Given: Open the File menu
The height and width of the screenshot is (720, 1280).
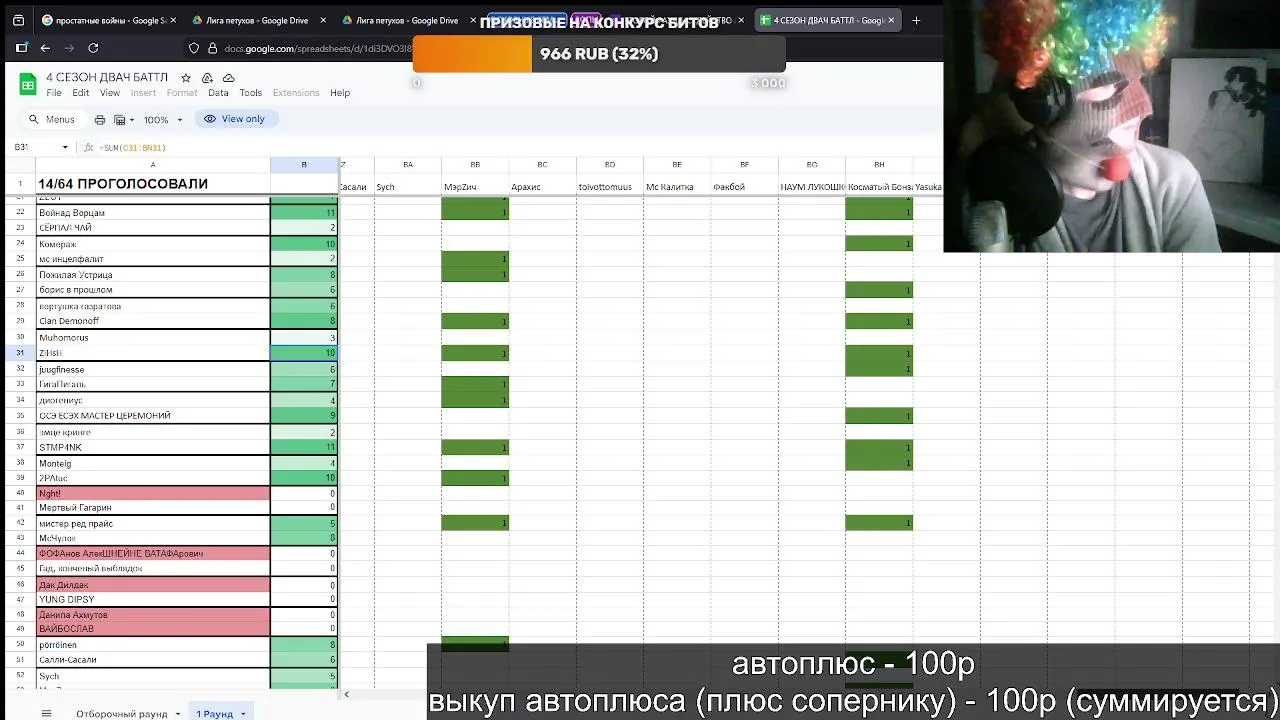Looking at the screenshot, I should point(54,93).
